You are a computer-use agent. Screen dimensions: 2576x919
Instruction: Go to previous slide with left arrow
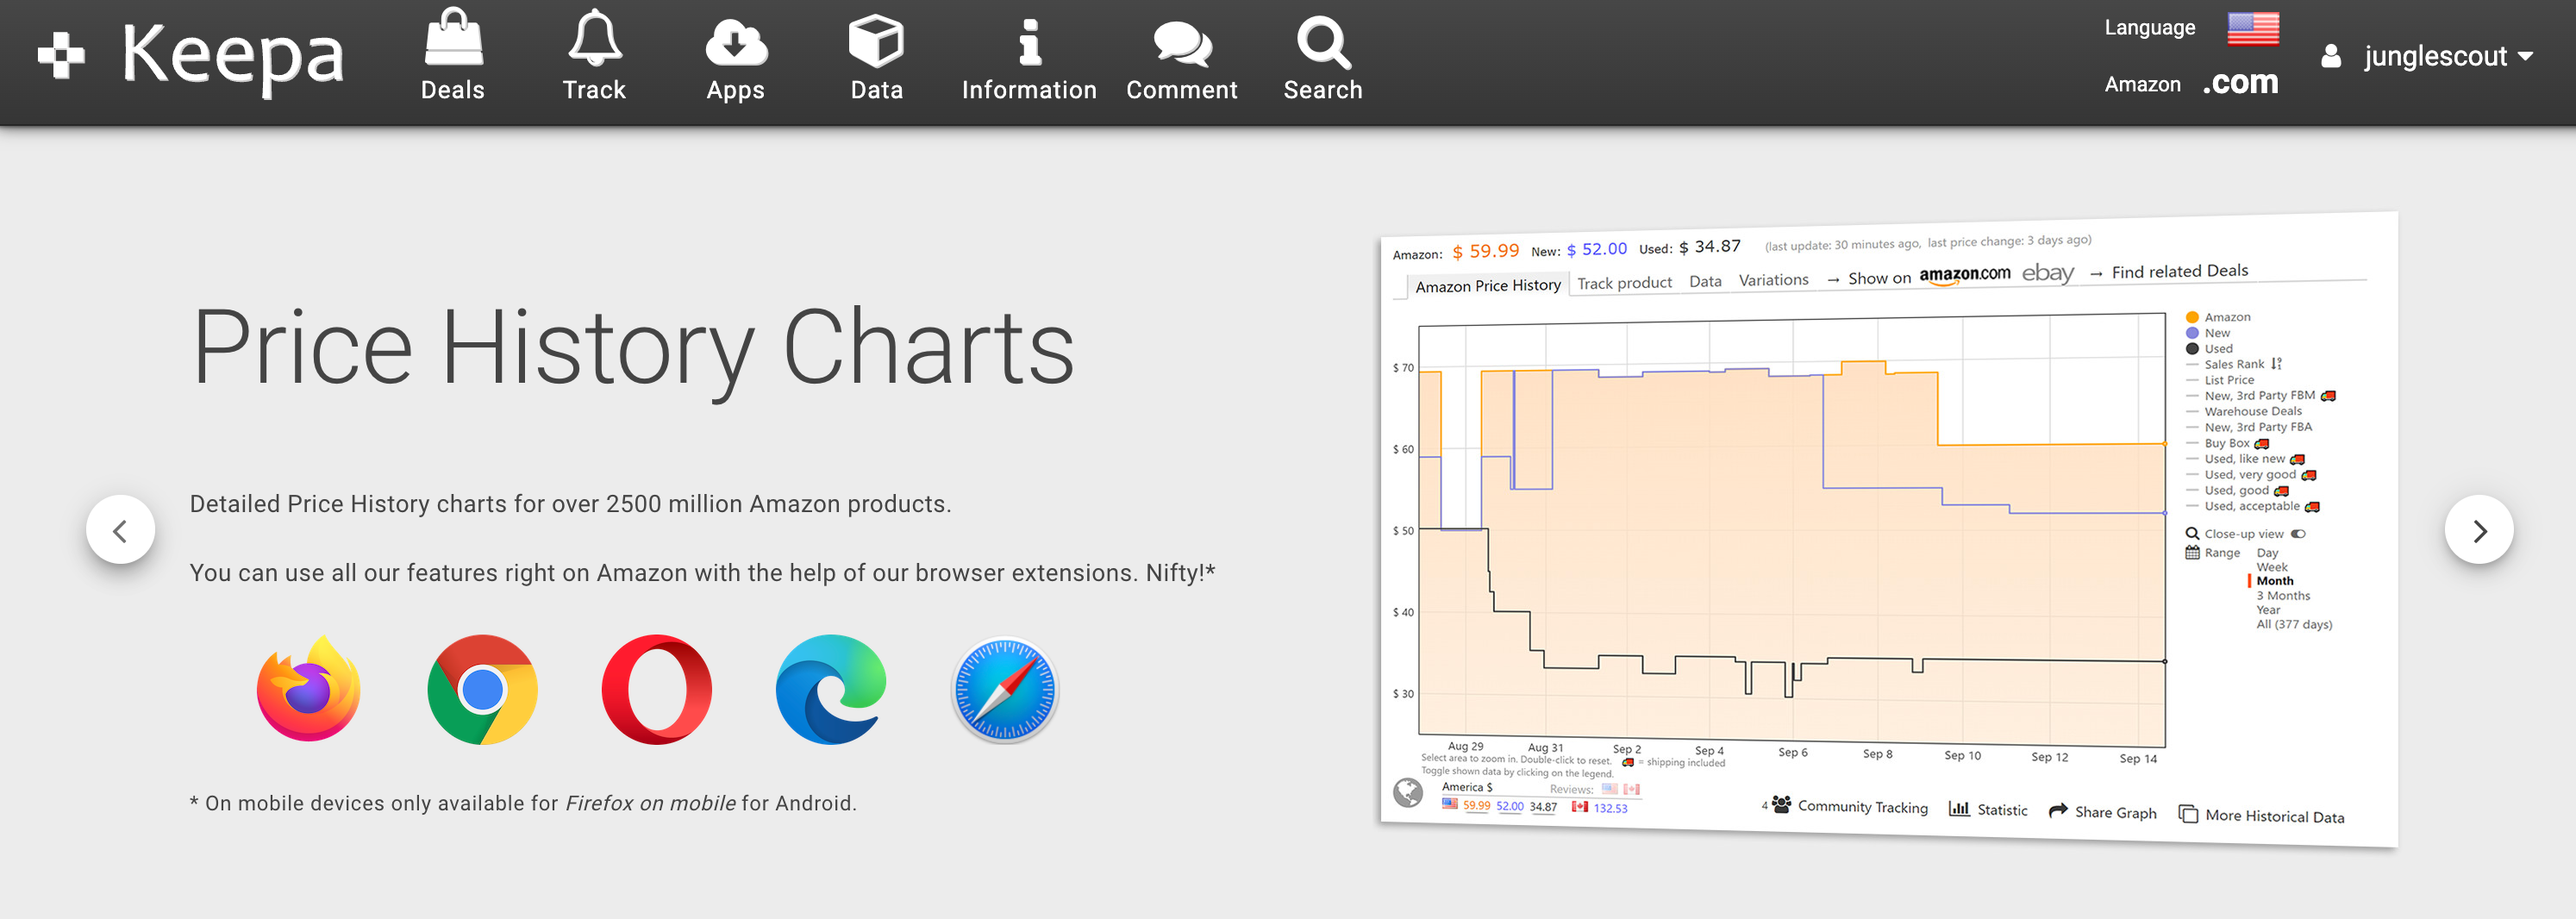click(120, 530)
